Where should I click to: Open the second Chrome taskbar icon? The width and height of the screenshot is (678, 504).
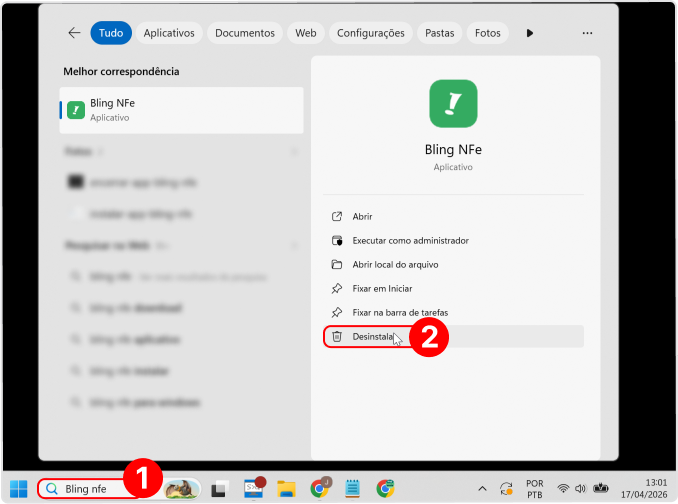(x=385, y=489)
